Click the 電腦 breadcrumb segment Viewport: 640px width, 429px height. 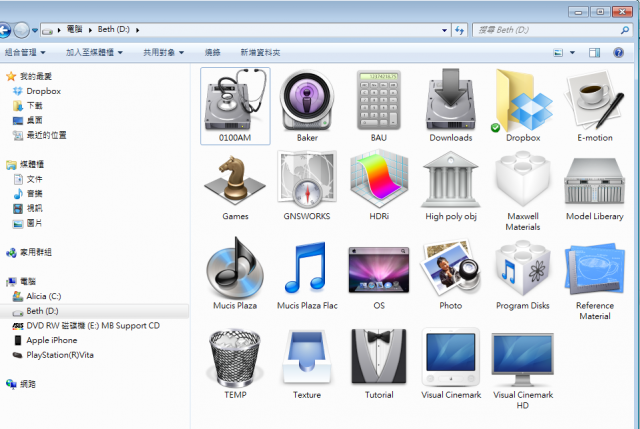74,29
